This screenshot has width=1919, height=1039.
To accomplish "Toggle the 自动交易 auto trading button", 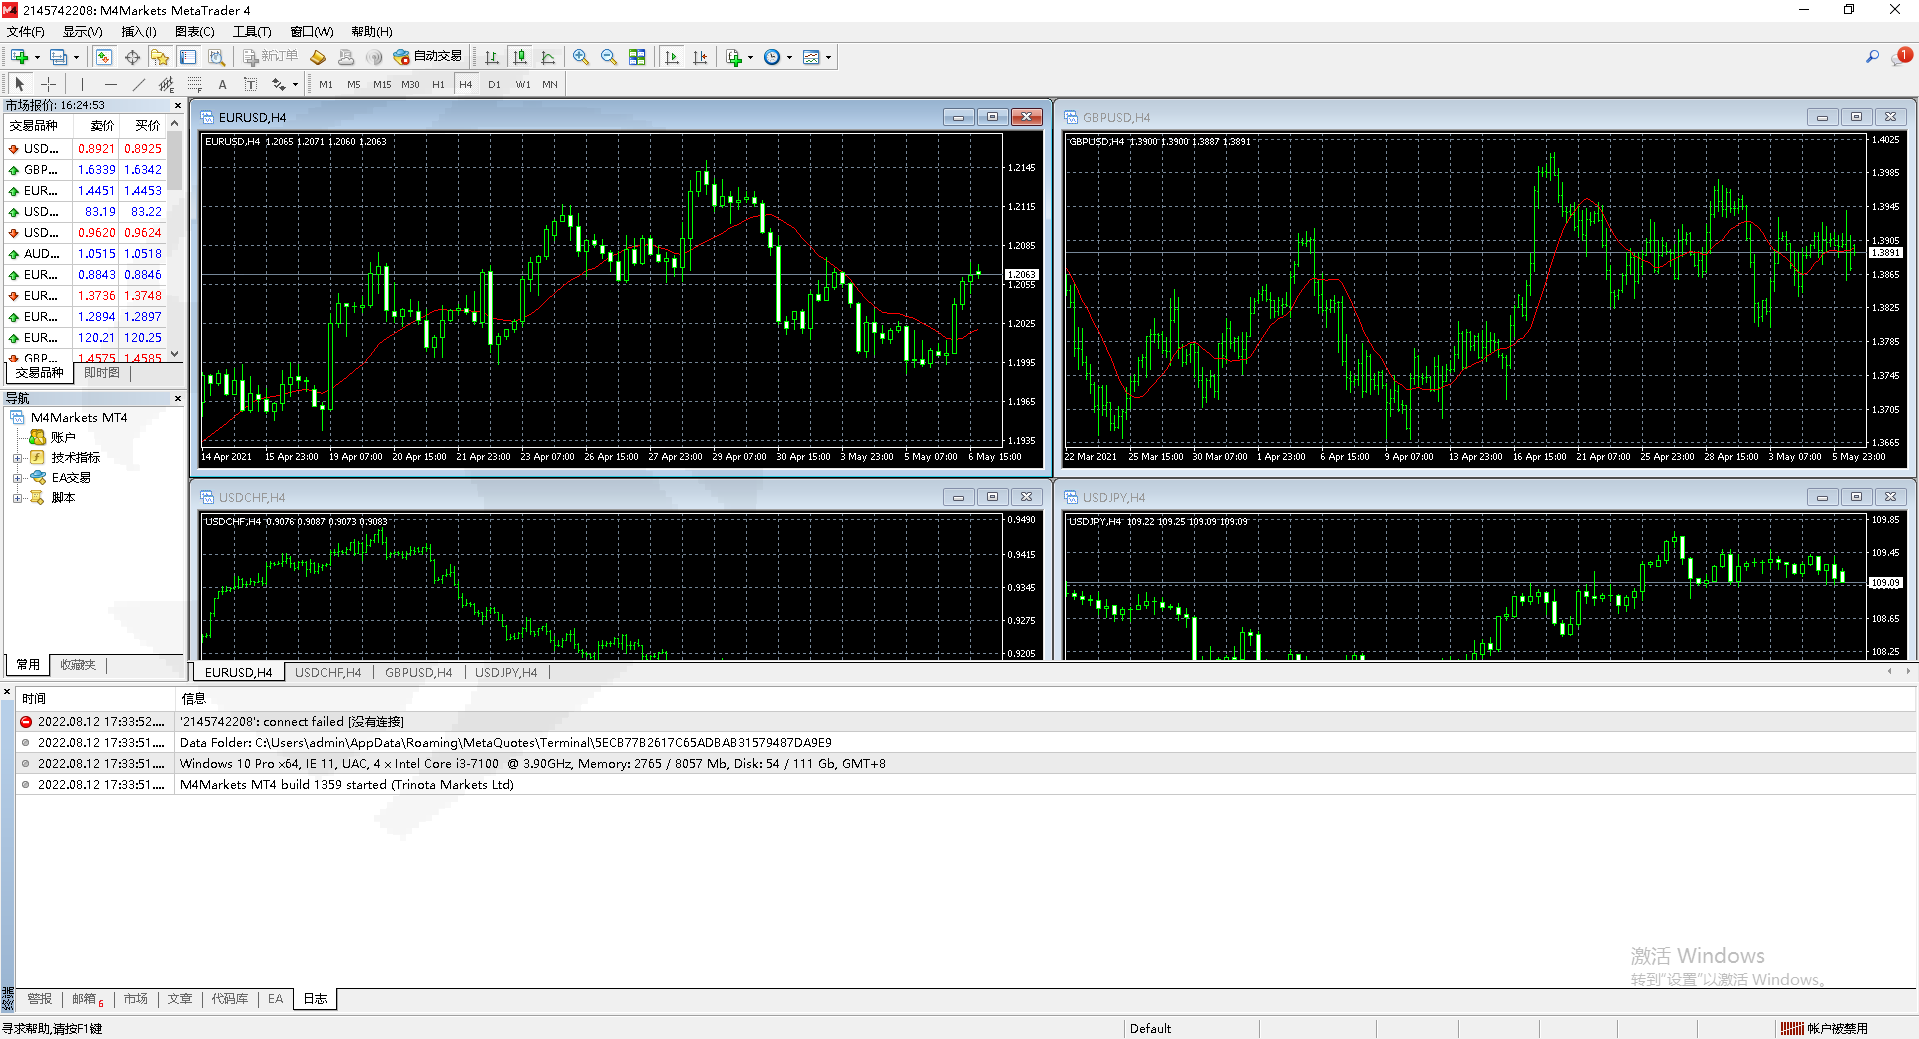I will click(x=428, y=57).
